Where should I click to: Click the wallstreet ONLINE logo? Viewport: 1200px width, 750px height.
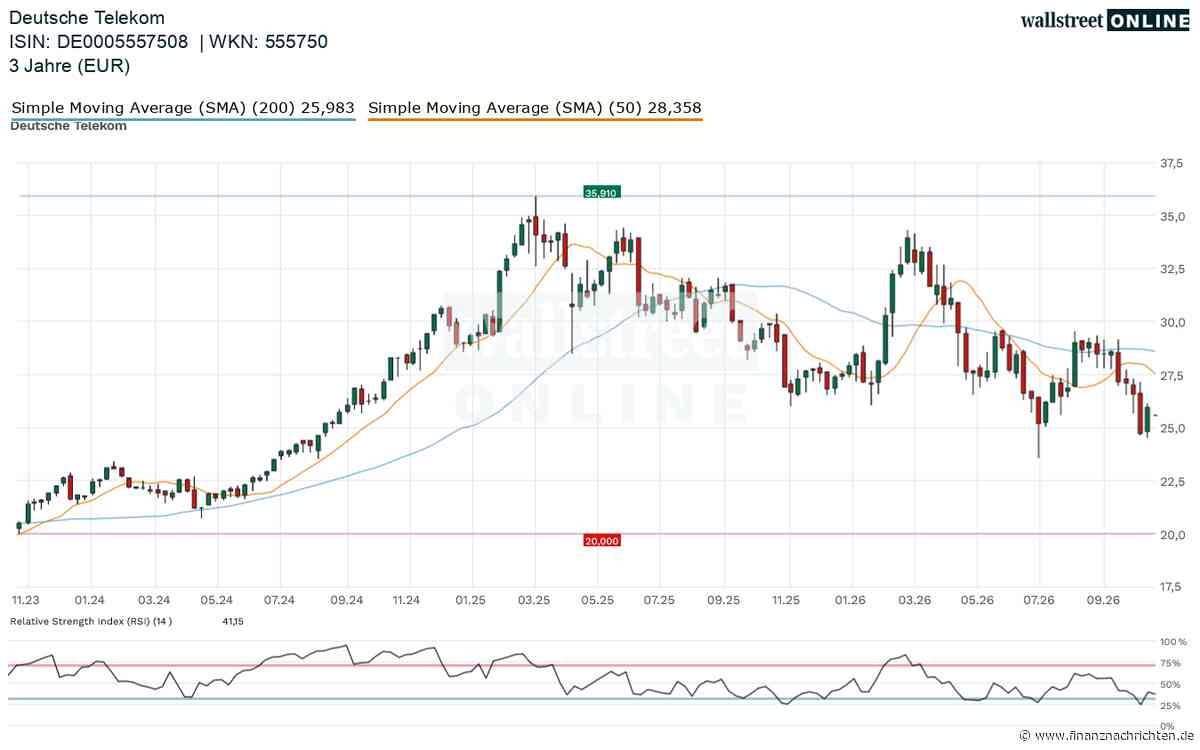[1104, 20]
